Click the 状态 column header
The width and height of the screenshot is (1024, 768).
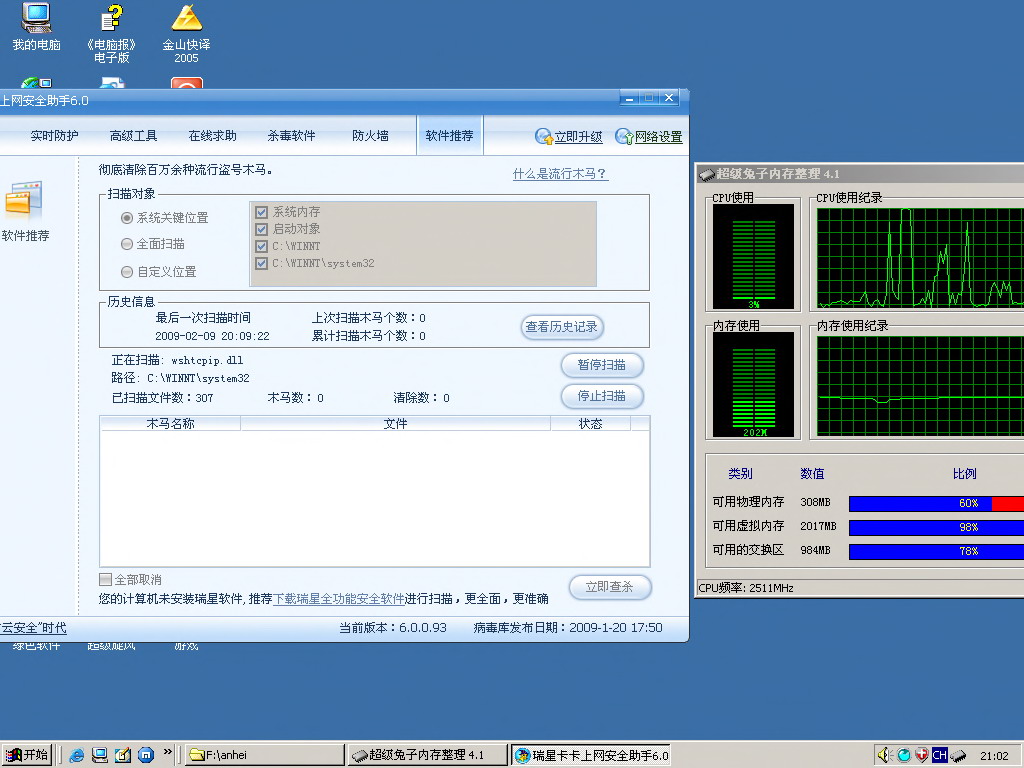click(x=590, y=424)
